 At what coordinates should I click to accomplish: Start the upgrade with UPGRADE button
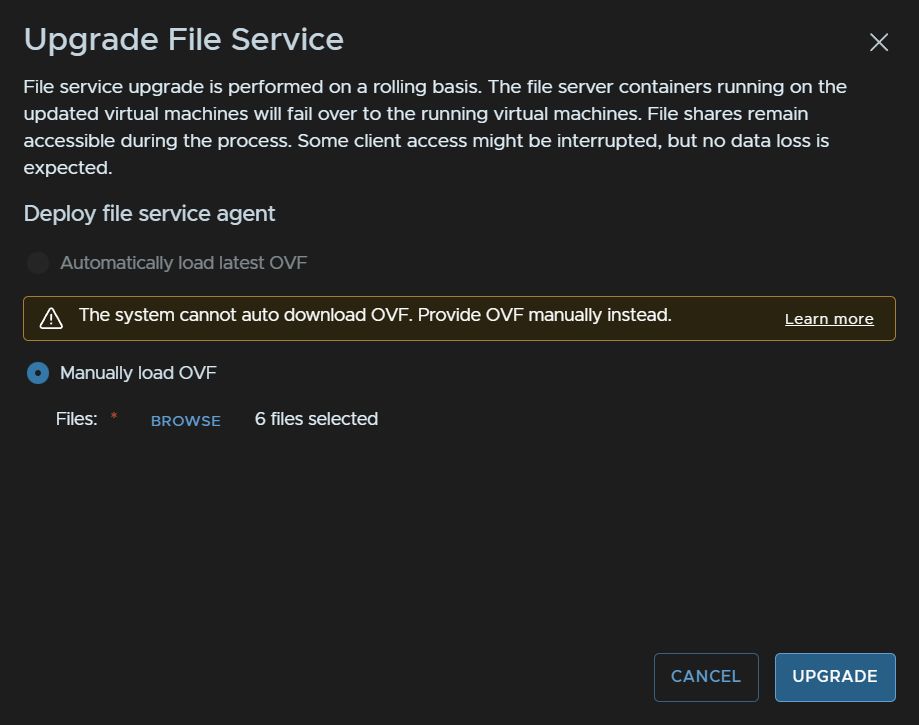[x=835, y=677]
